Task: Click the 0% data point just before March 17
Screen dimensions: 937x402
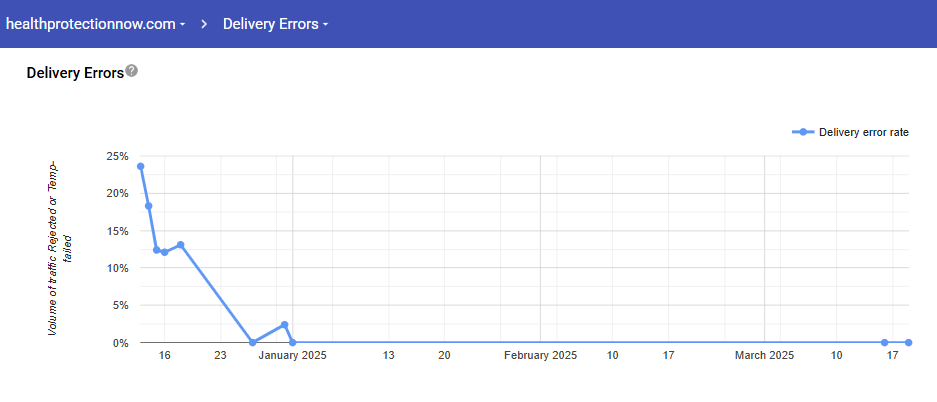Action: (x=885, y=343)
